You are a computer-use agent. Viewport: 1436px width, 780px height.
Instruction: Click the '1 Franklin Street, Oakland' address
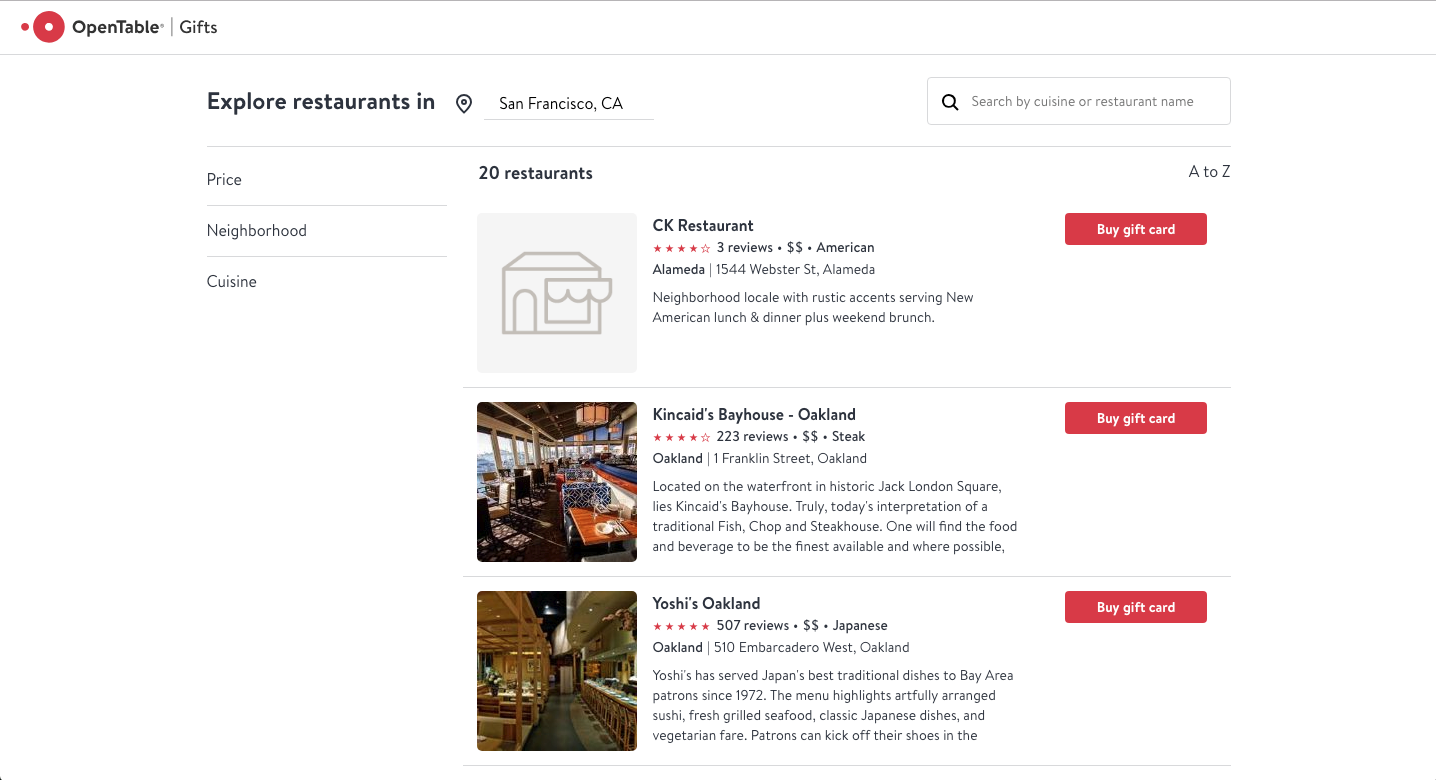click(790, 459)
